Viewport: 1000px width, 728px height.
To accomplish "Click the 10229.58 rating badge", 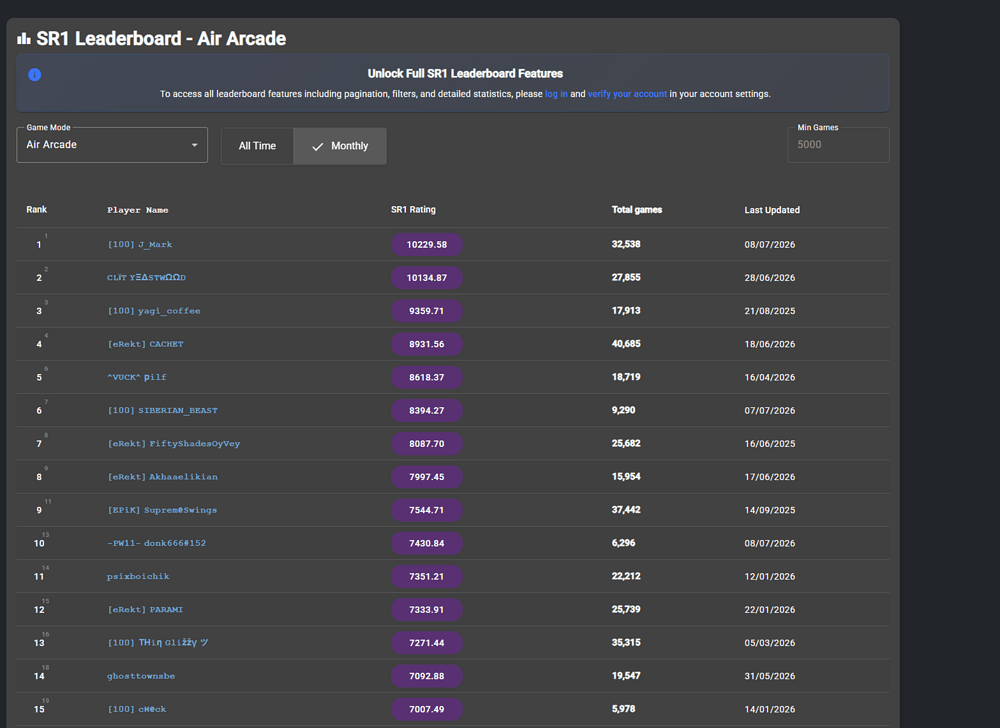I will coord(427,244).
